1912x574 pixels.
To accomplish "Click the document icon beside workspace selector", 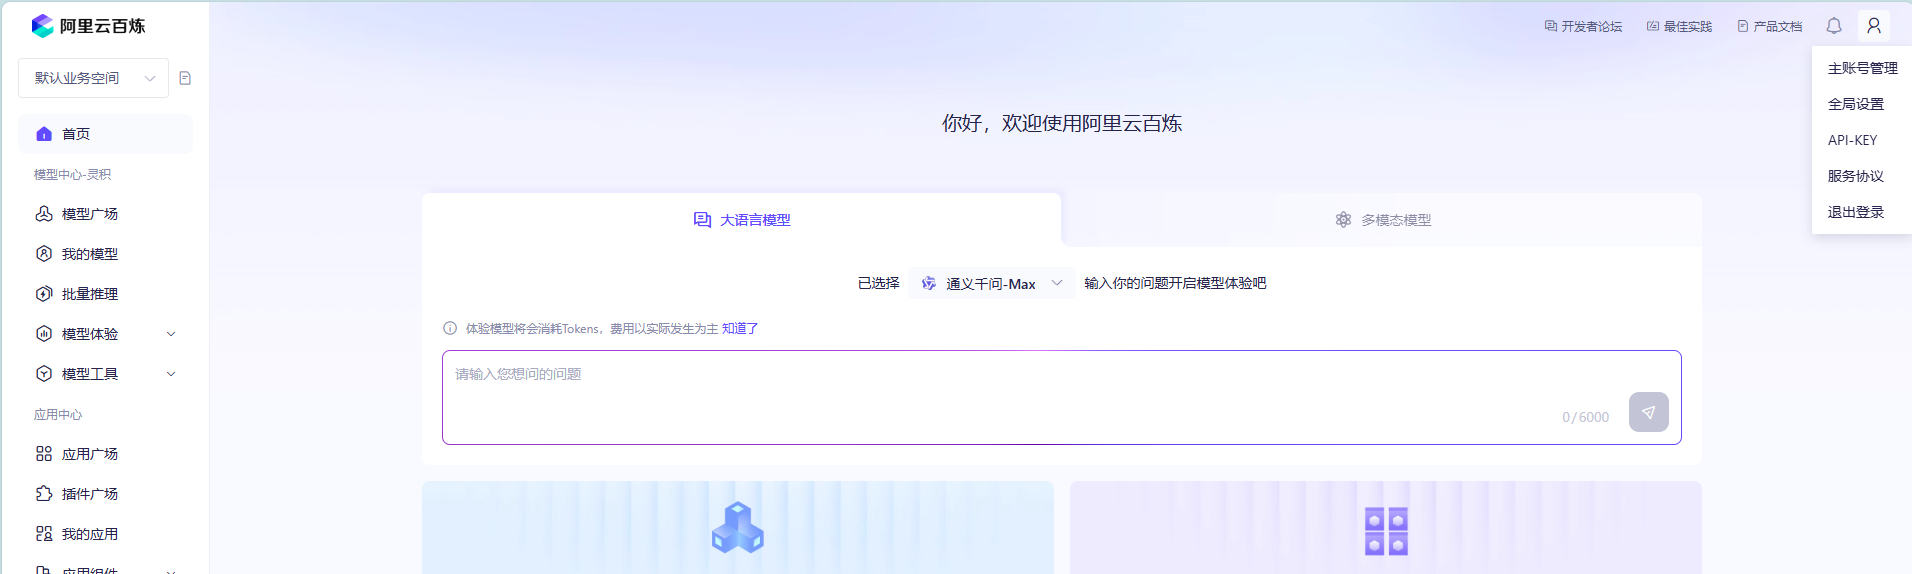I will coord(185,78).
